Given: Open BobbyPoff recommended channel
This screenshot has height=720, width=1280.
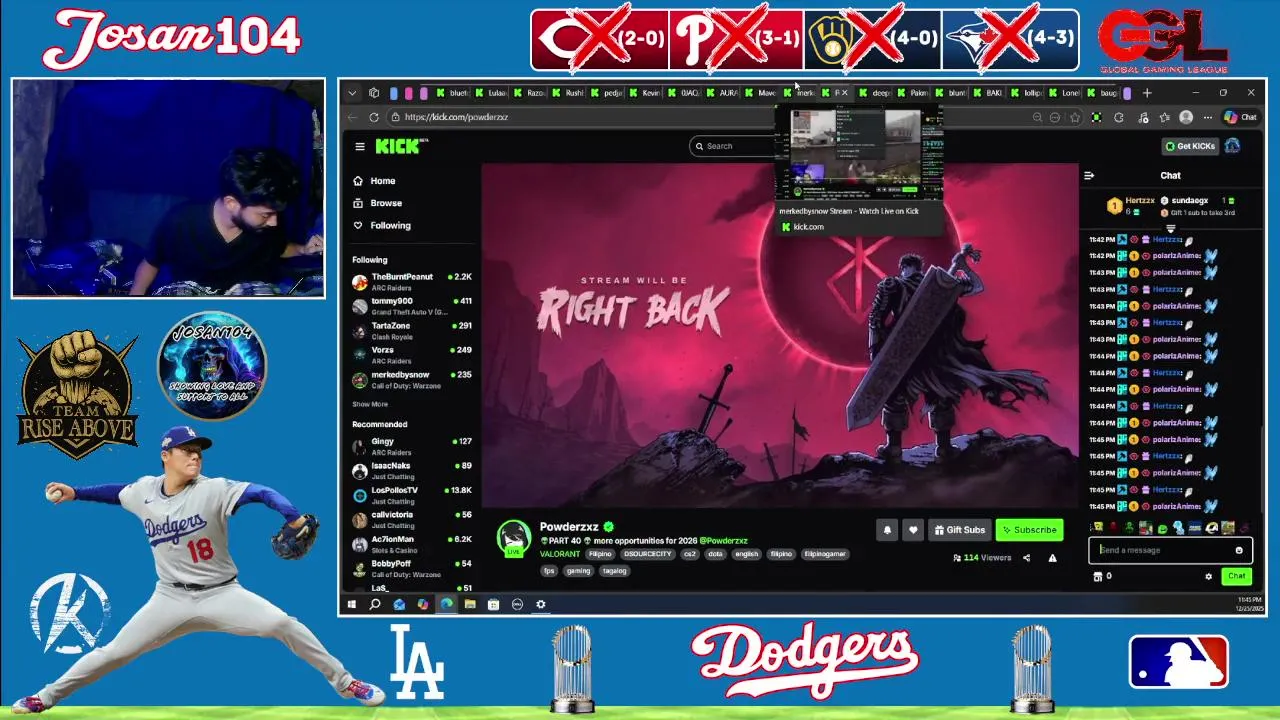Looking at the screenshot, I should (412, 568).
